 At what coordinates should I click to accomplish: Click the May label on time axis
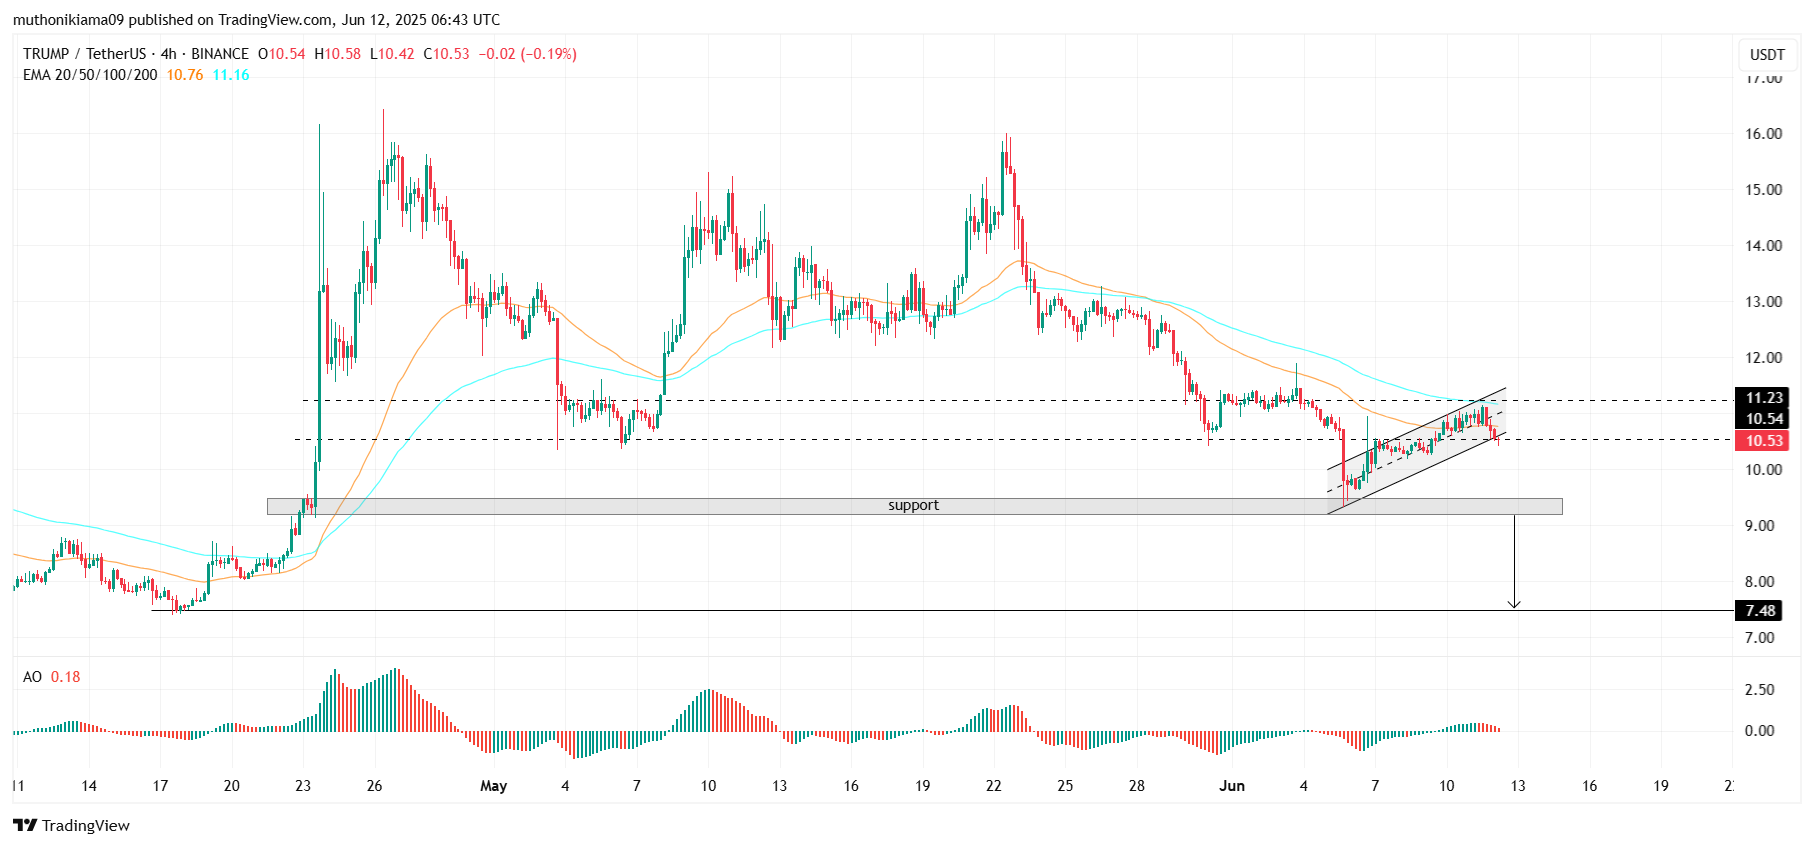[x=494, y=786]
